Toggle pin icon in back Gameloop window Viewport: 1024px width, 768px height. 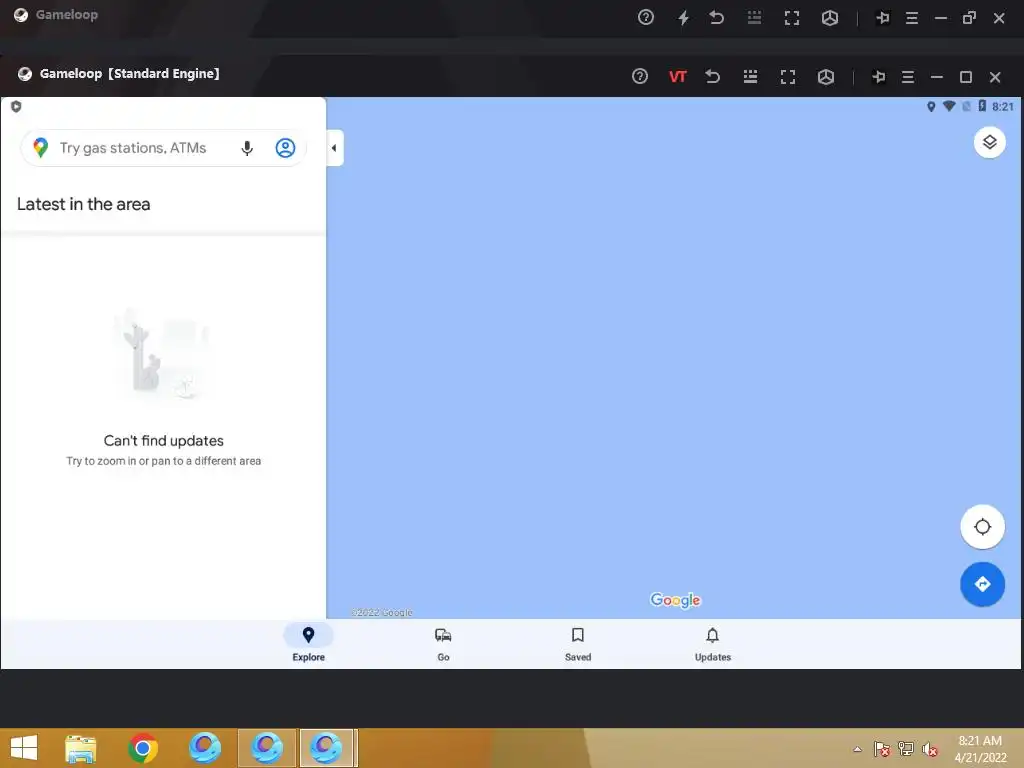point(883,18)
